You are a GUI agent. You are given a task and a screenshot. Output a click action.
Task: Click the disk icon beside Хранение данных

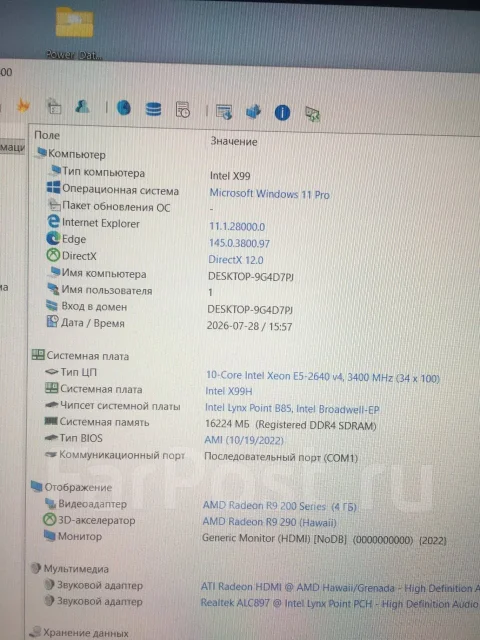36,632
